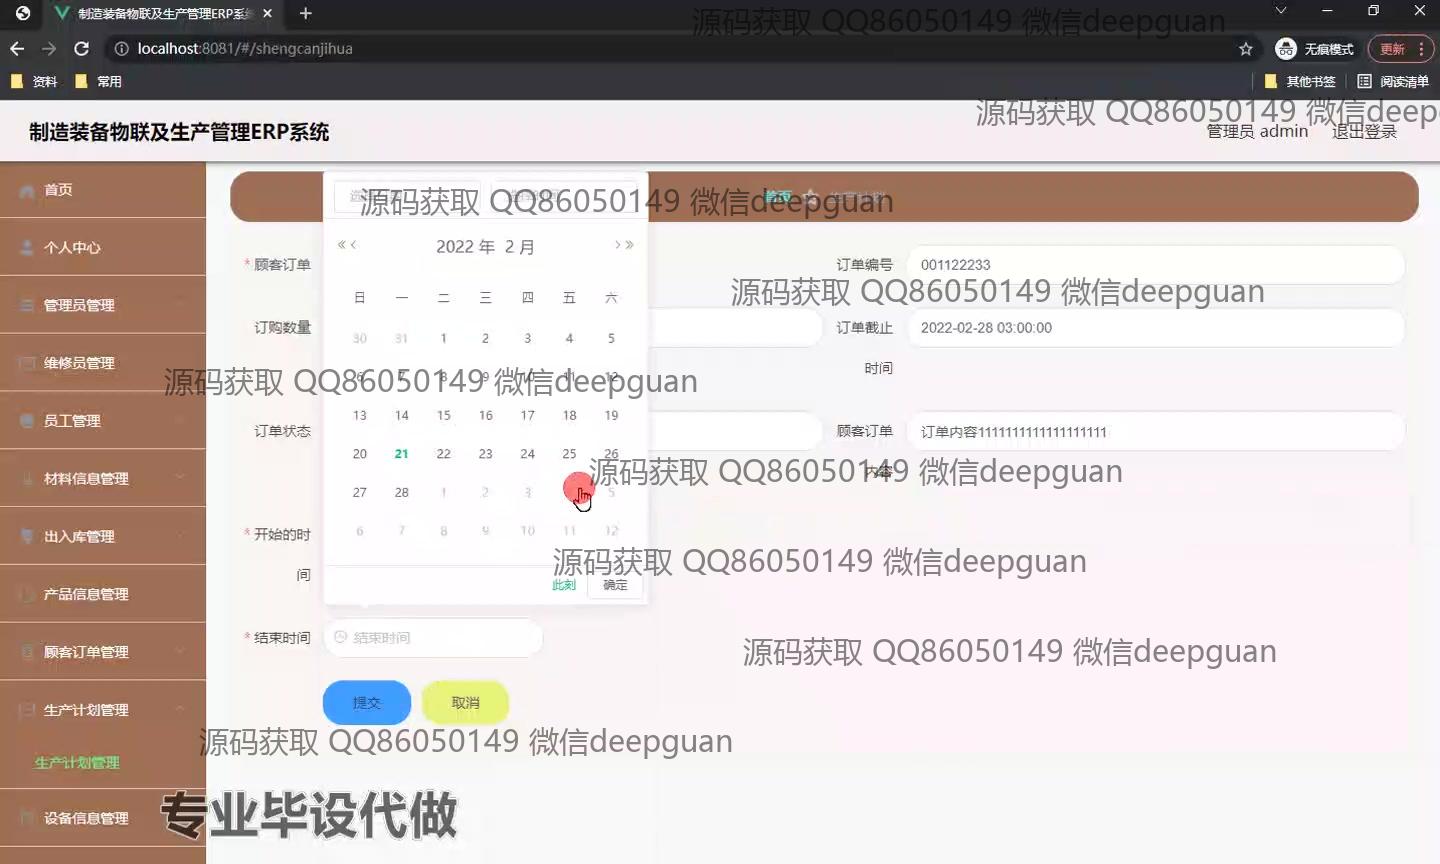This screenshot has width=1440, height=864.
Task: Select February 19 in the calendar
Action: coord(611,415)
